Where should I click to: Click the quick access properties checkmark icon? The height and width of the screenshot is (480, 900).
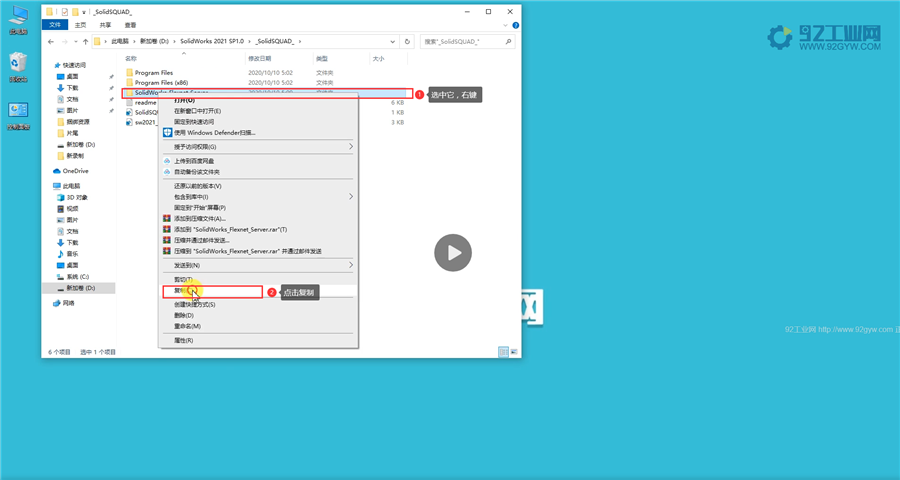click(64, 11)
